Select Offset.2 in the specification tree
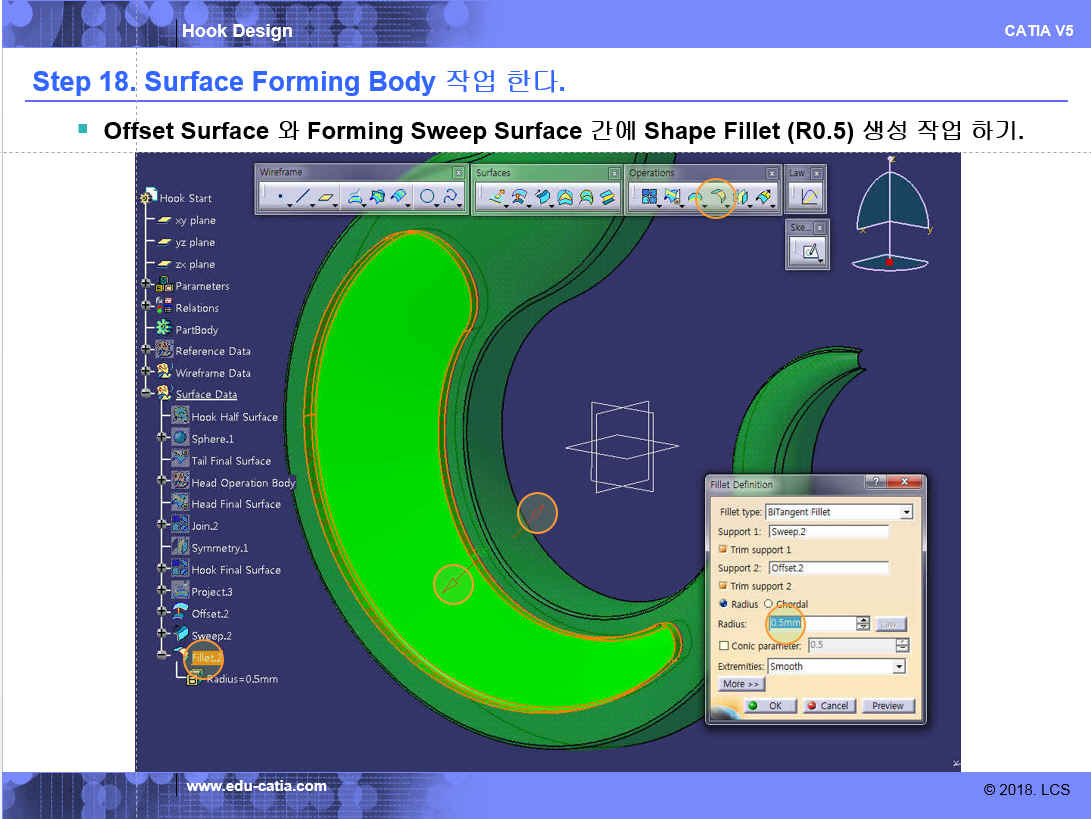This screenshot has width=1091, height=819. point(210,613)
